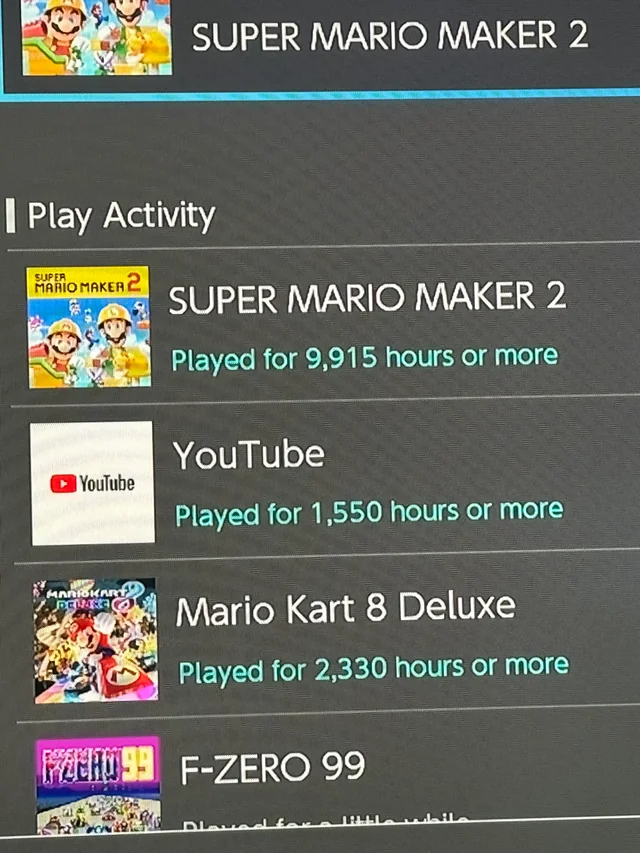Image resolution: width=640 pixels, height=853 pixels.
Task: Open the Super Mario Maker 2 artwork at top
Action: [97, 36]
